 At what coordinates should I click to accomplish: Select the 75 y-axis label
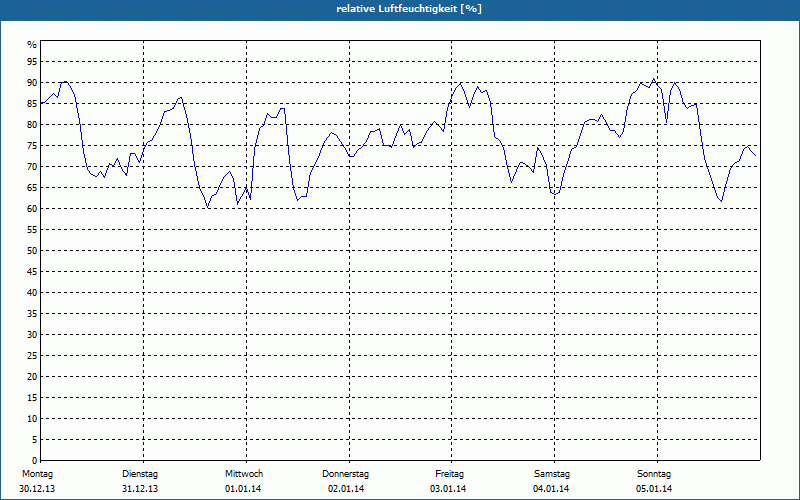[x=32, y=146]
